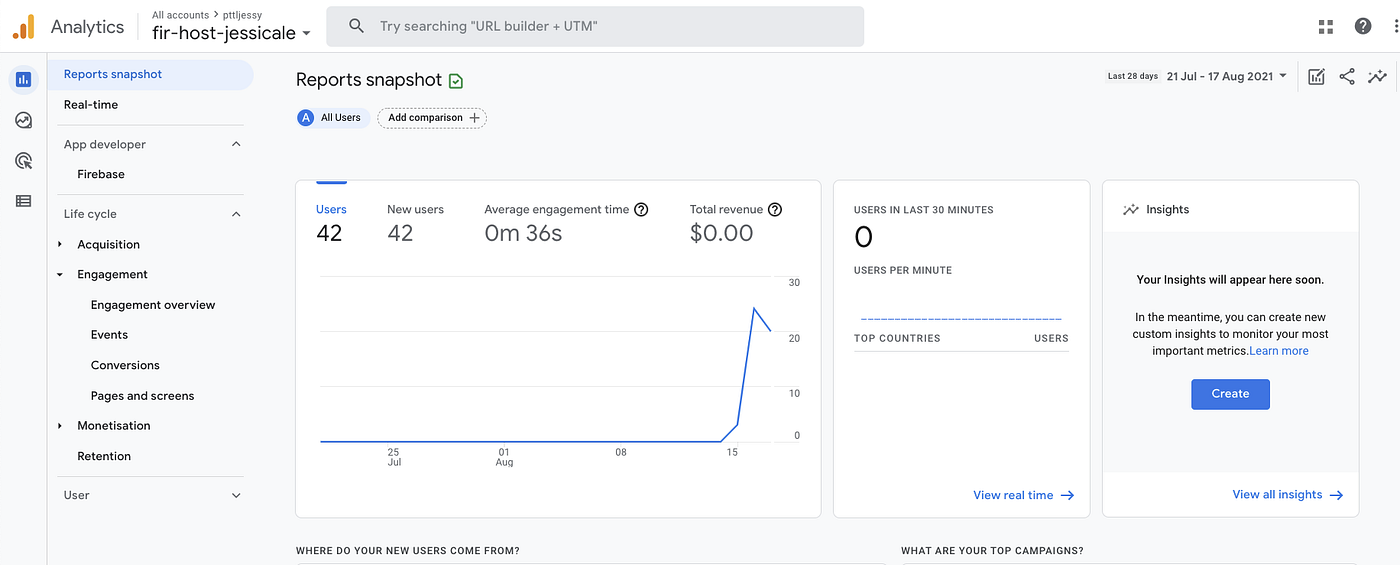Share this report via share icon
Screen dimensions: 1400x565
click(x=1347, y=76)
